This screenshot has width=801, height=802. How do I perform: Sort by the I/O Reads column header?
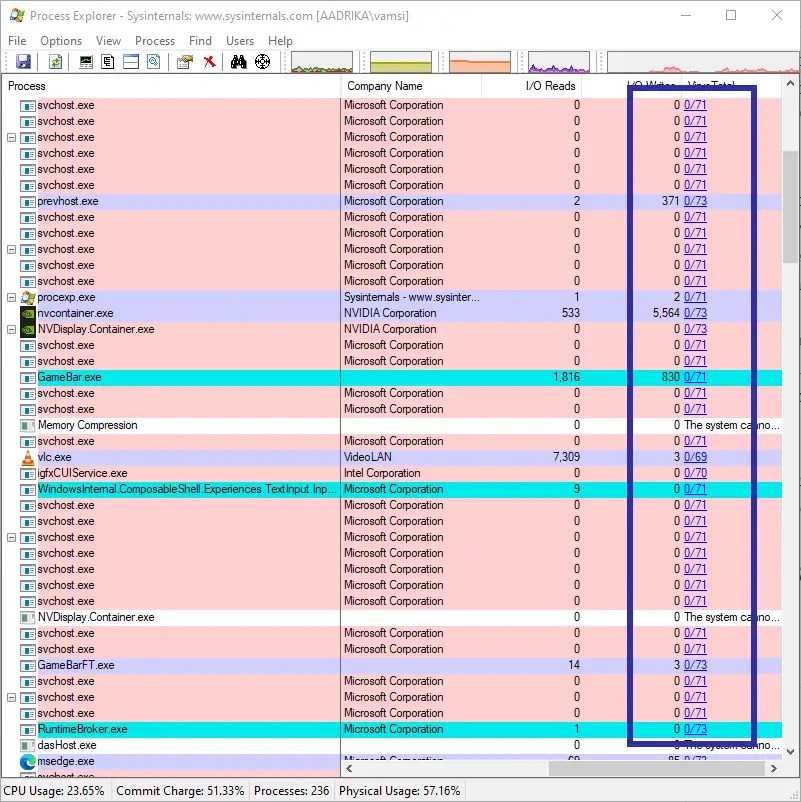[x=531, y=86]
